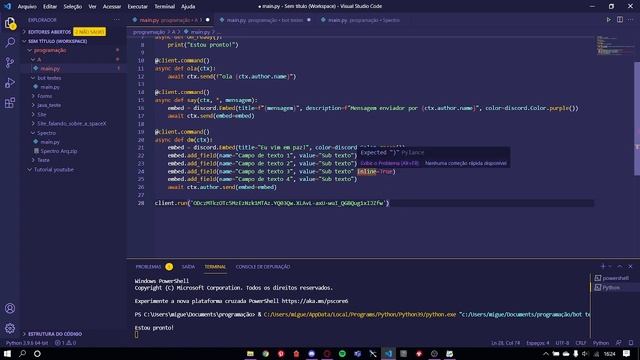This screenshot has height=360, width=640.
Task: Open Windows Start menu
Action: [x=7, y=353]
